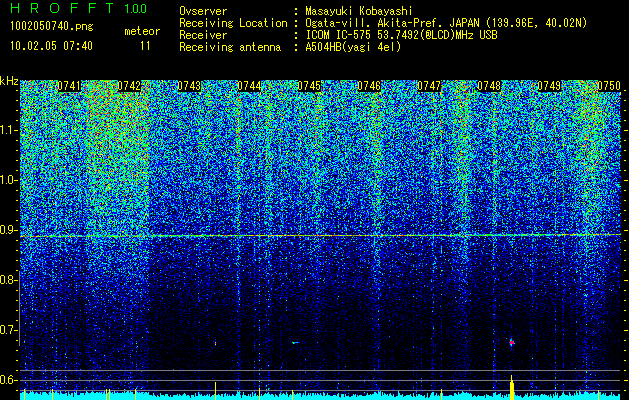Click the 0746 time marker label
This screenshot has height=400, width=629.
[x=369, y=86]
